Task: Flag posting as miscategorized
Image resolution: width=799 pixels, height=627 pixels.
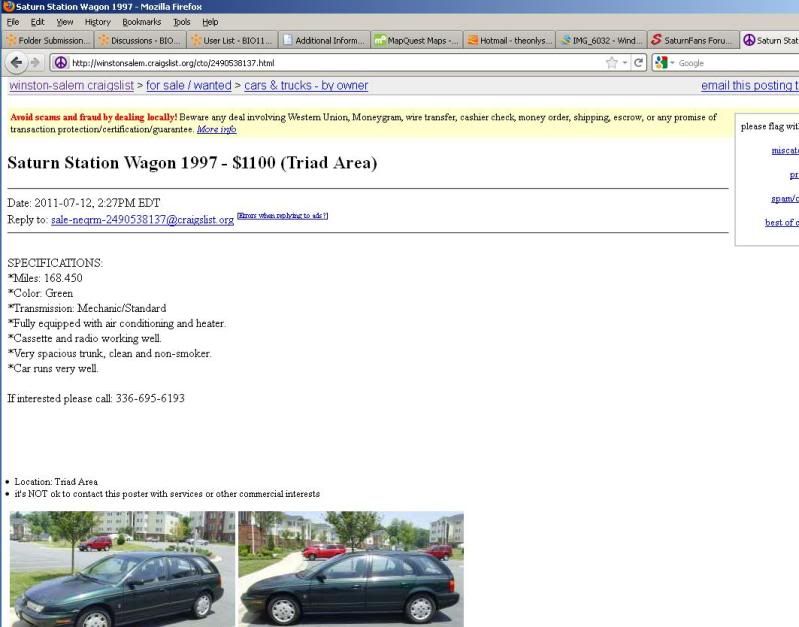Action: (785, 150)
